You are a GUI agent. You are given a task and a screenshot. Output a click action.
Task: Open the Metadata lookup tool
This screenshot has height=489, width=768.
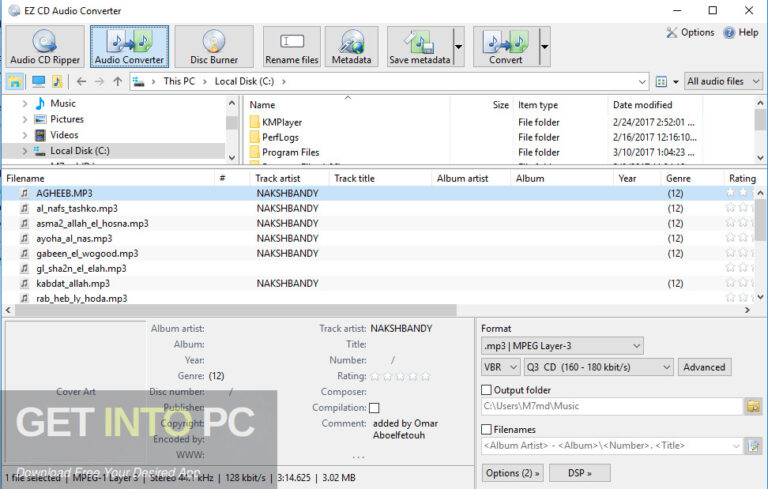[x=351, y=47]
